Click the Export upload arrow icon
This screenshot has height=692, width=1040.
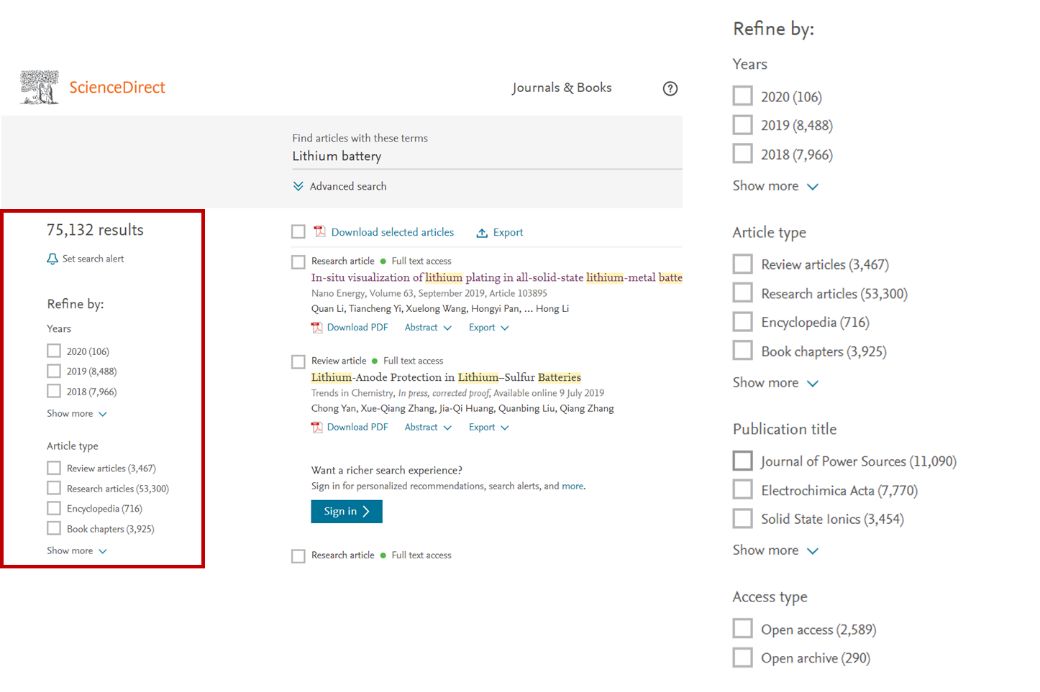tap(482, 233)
